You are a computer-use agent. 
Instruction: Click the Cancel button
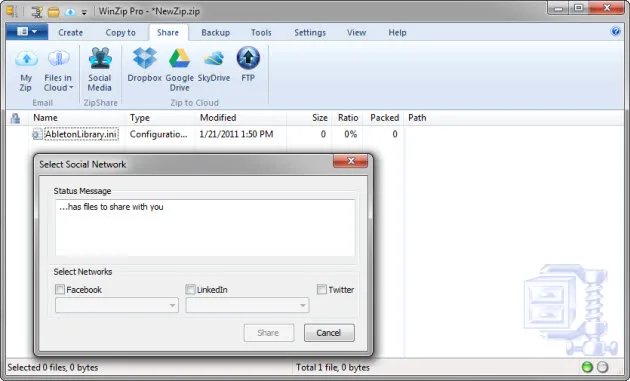pyautogui.click(x=329, y=333)
